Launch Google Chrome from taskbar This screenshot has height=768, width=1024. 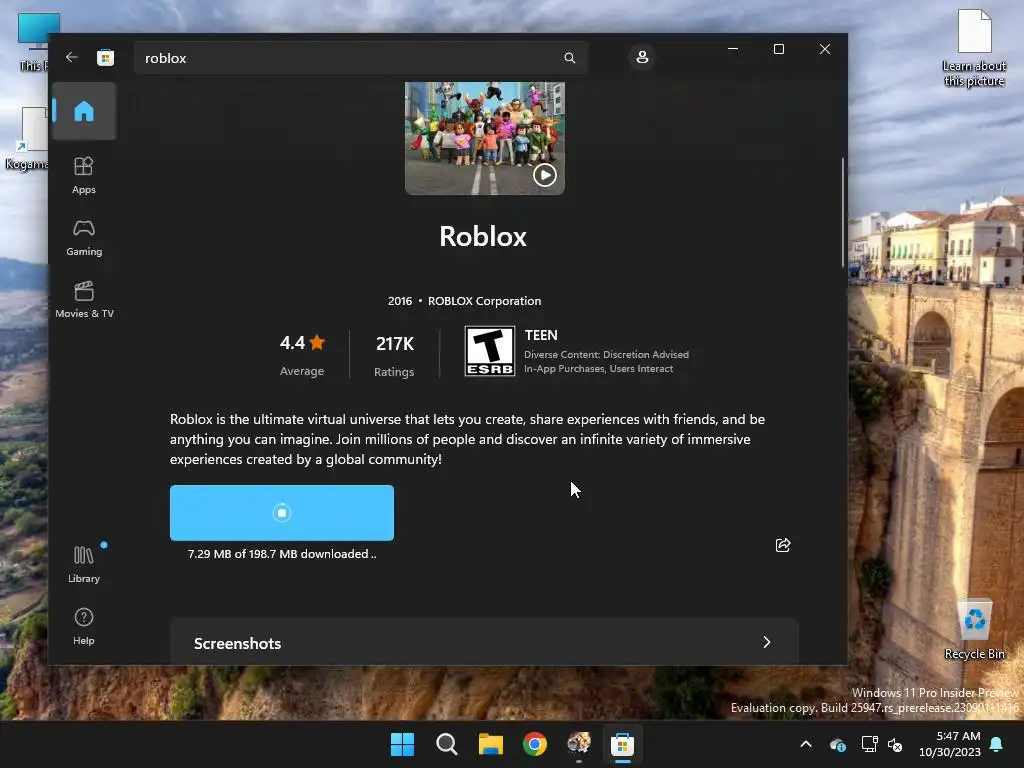(535, 744)
